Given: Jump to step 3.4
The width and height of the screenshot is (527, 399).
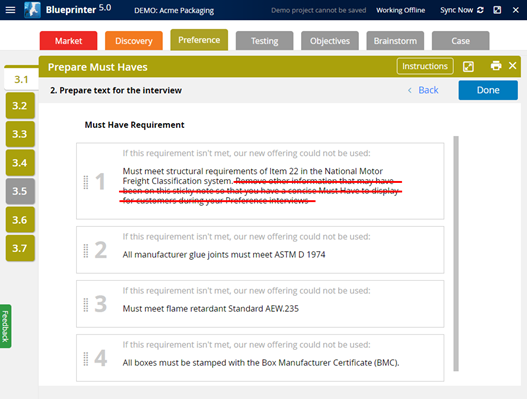Looking at the screenshot, I should (20, 163).
